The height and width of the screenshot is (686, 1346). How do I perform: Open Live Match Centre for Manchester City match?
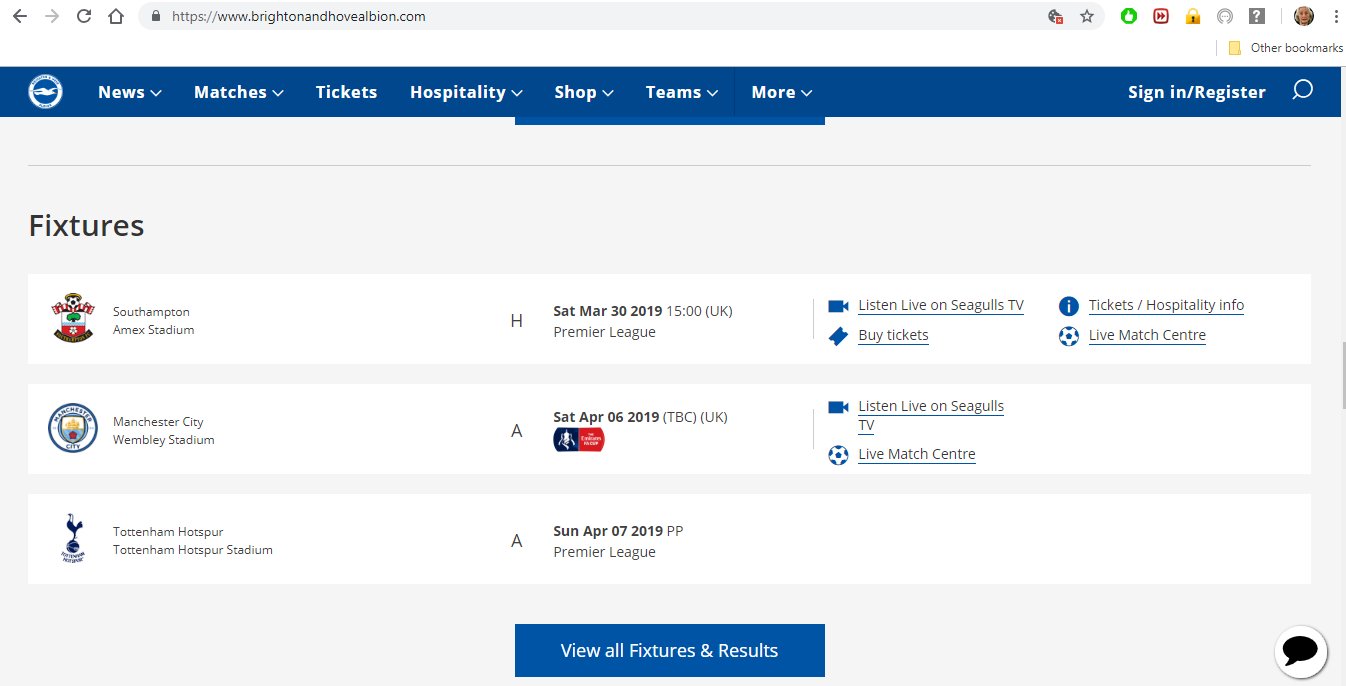pos(917,454)
